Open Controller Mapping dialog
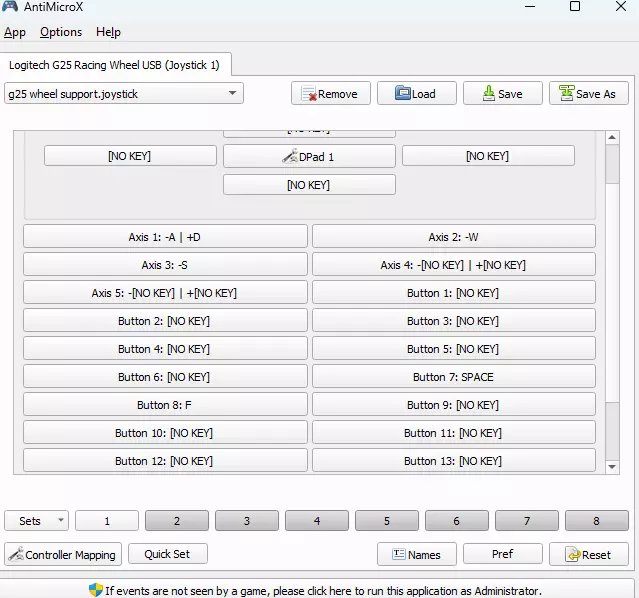This screenshot has width=639, height=598. (63, 554)
